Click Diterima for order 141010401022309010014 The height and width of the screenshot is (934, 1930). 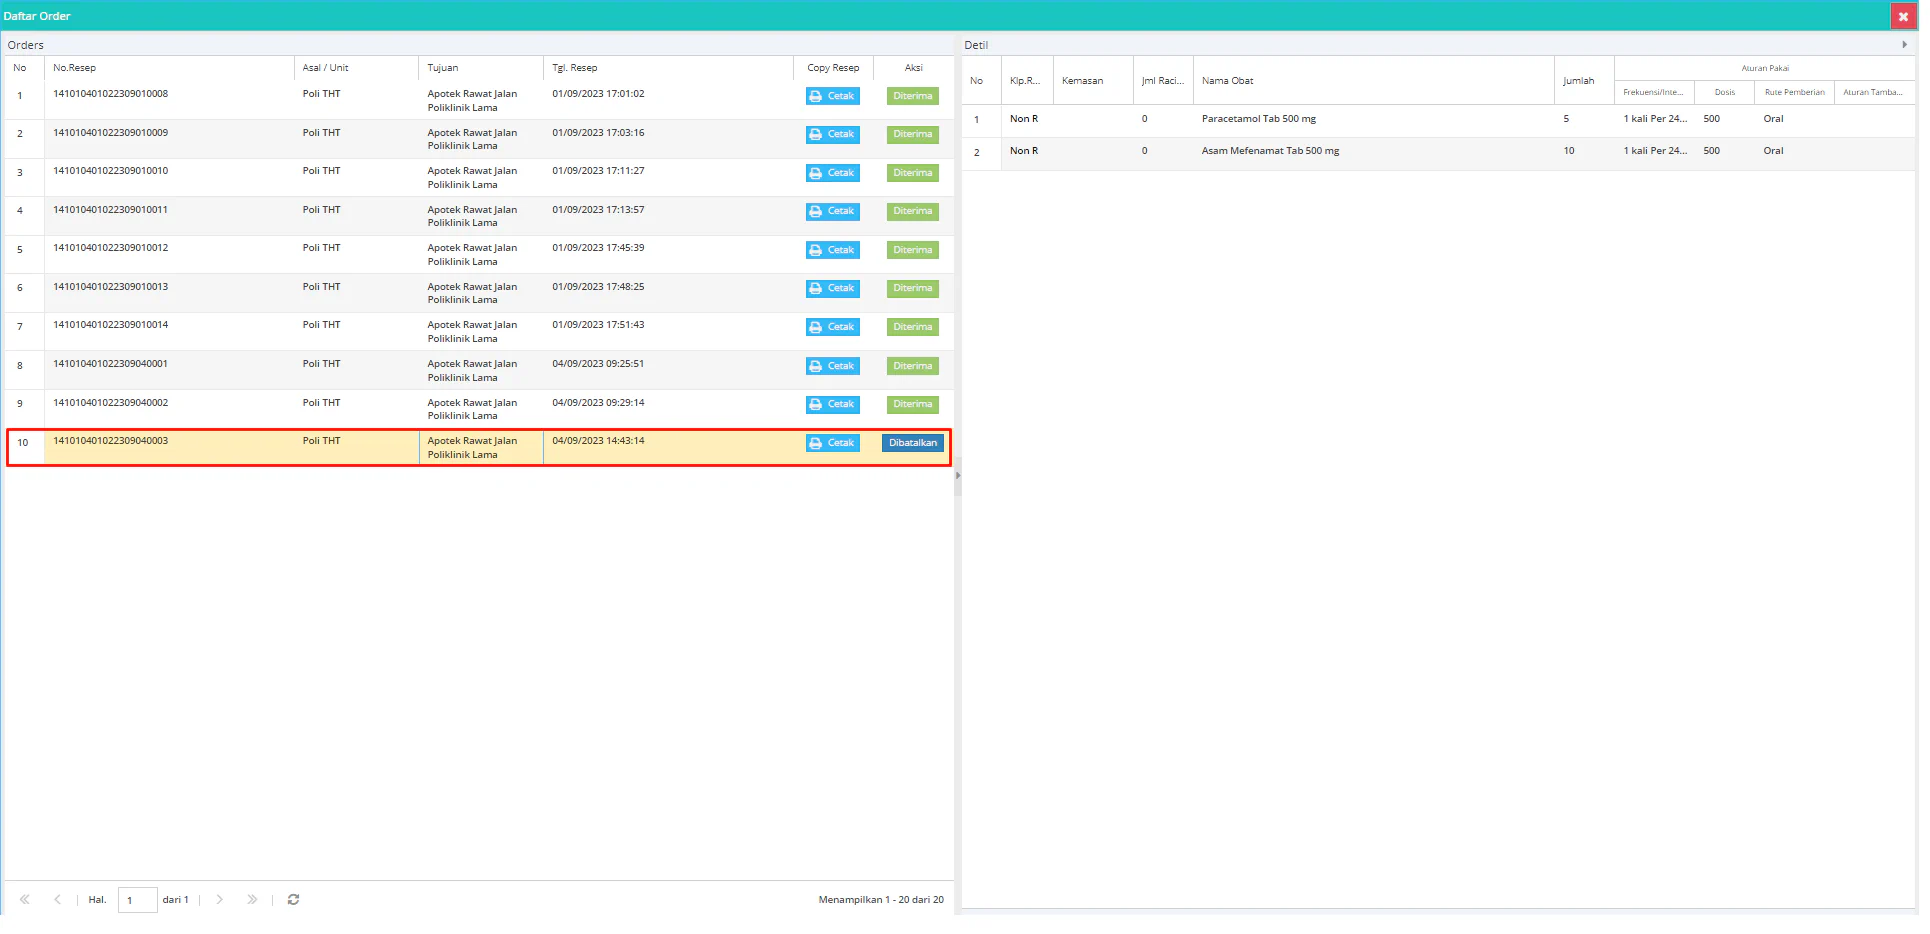click(912, 327)
